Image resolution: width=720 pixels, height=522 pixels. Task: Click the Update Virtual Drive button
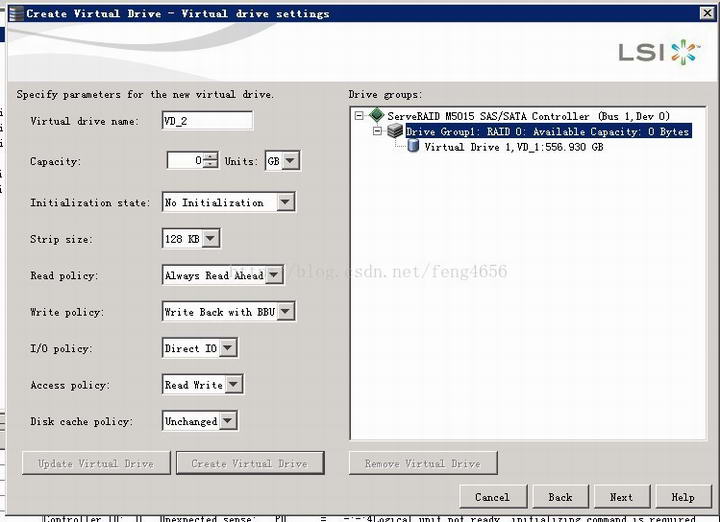pyautogui.click(x=96, y=463)
